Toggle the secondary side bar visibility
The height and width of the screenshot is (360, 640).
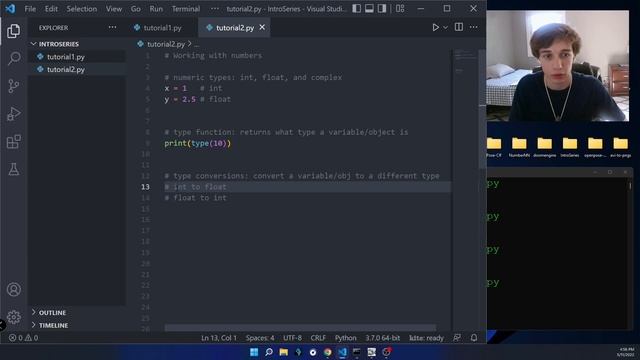coord(382,9)
